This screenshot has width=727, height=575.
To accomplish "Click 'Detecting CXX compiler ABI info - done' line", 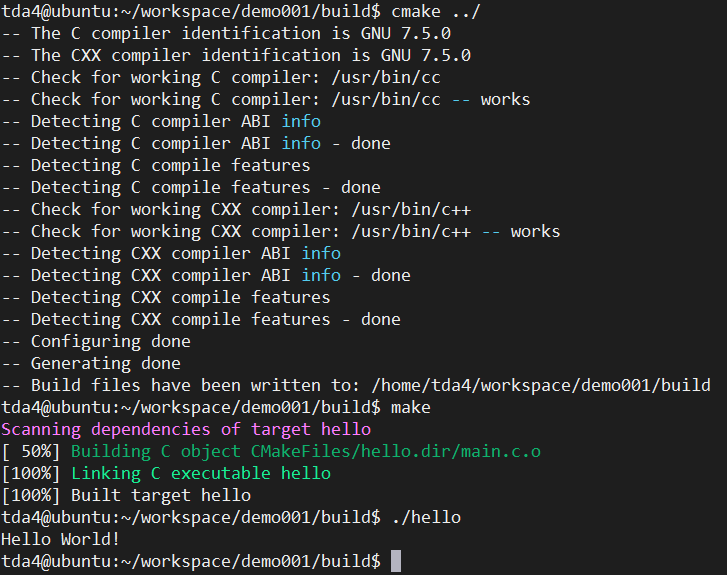I will (206, 275).
